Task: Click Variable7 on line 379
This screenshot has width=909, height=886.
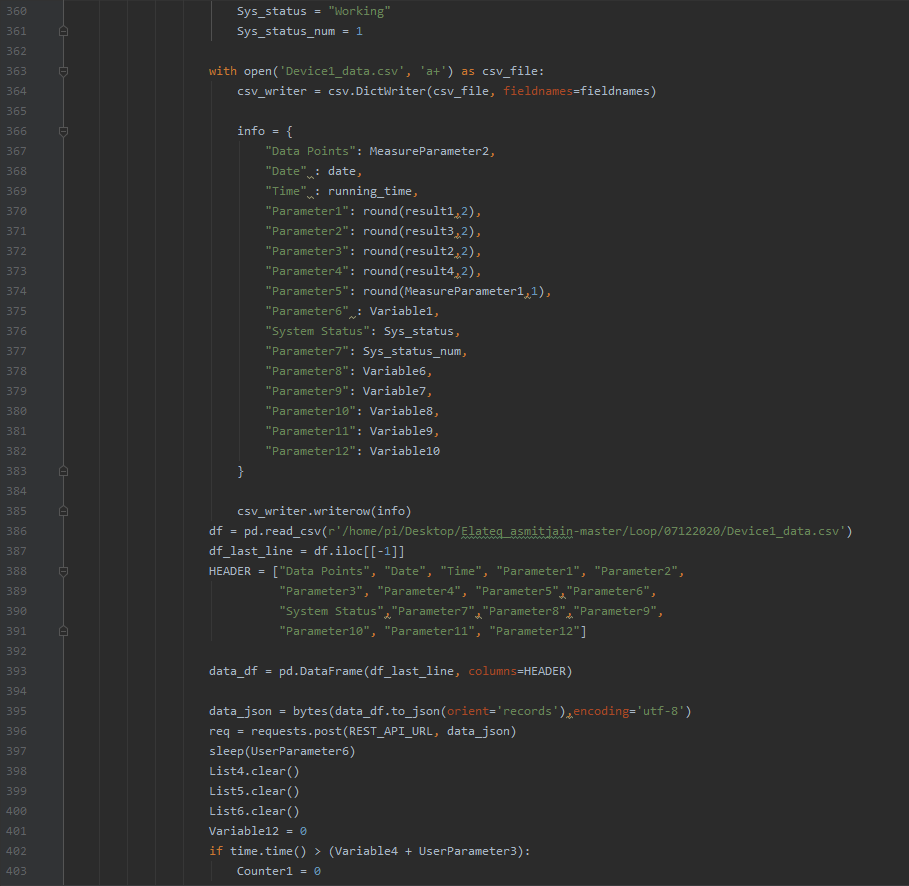Action: click(x=394, y=391)
